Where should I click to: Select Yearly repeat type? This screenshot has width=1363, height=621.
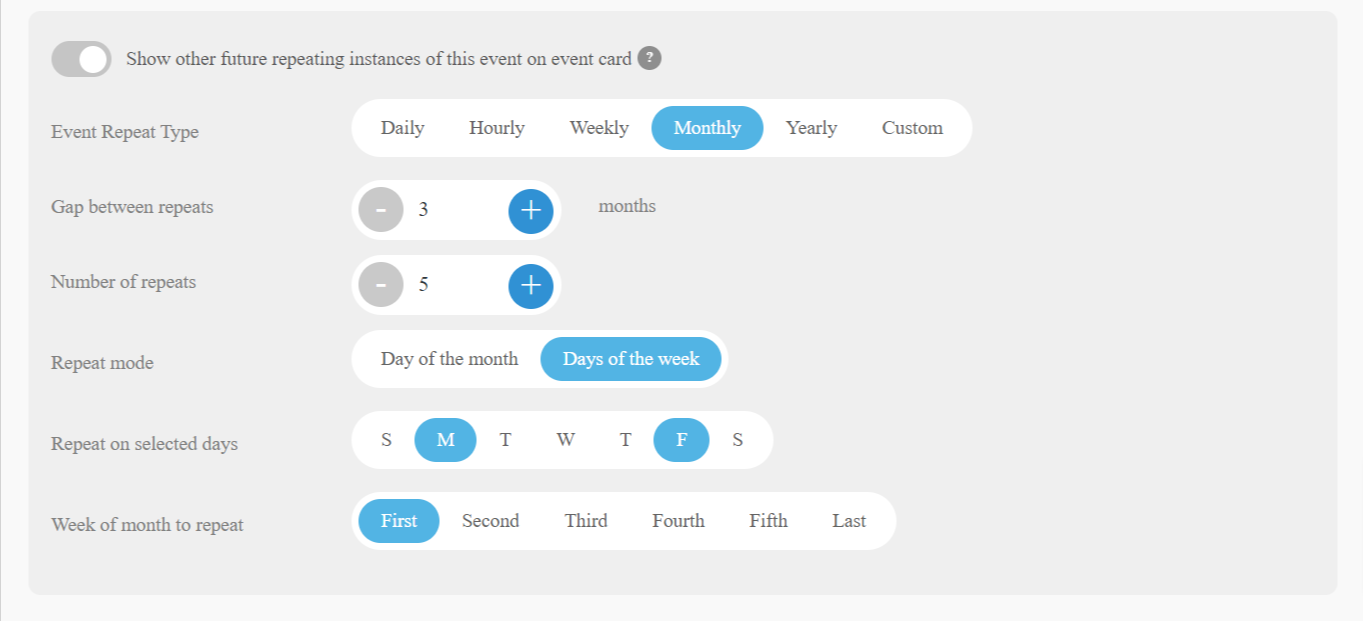811,128
